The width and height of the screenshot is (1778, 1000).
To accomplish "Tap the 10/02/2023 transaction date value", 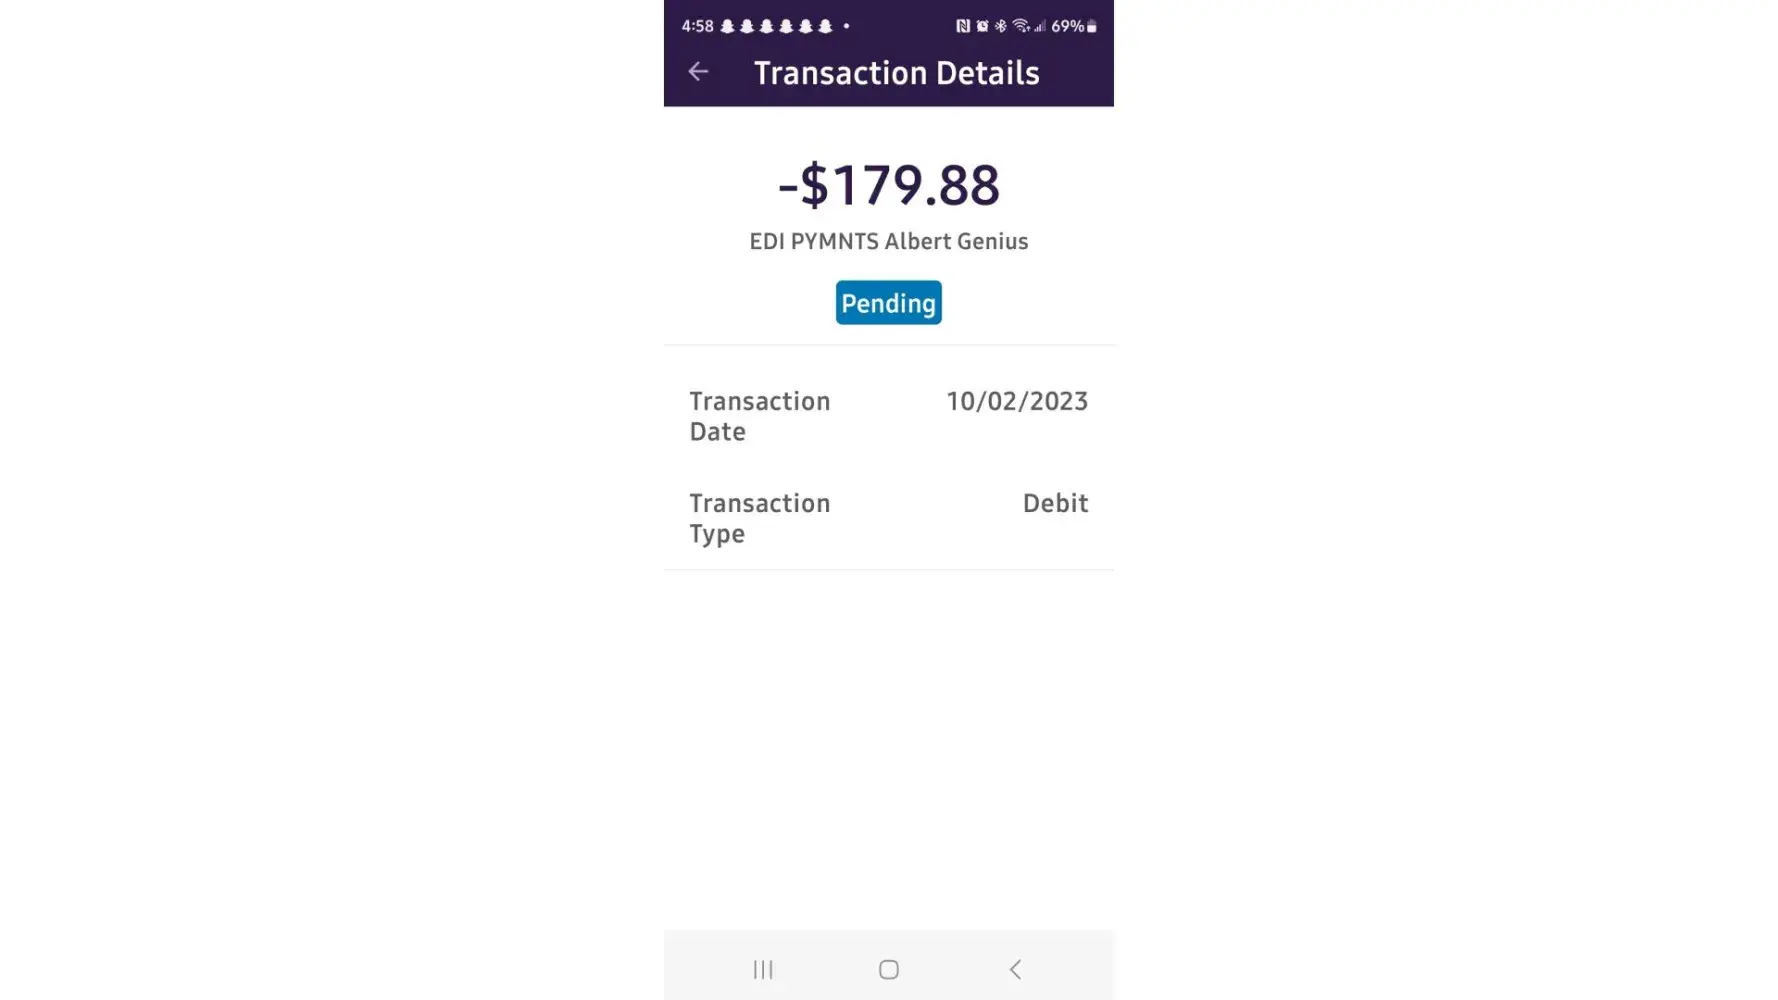I will pyautogui.click(x=1016, y=401).
